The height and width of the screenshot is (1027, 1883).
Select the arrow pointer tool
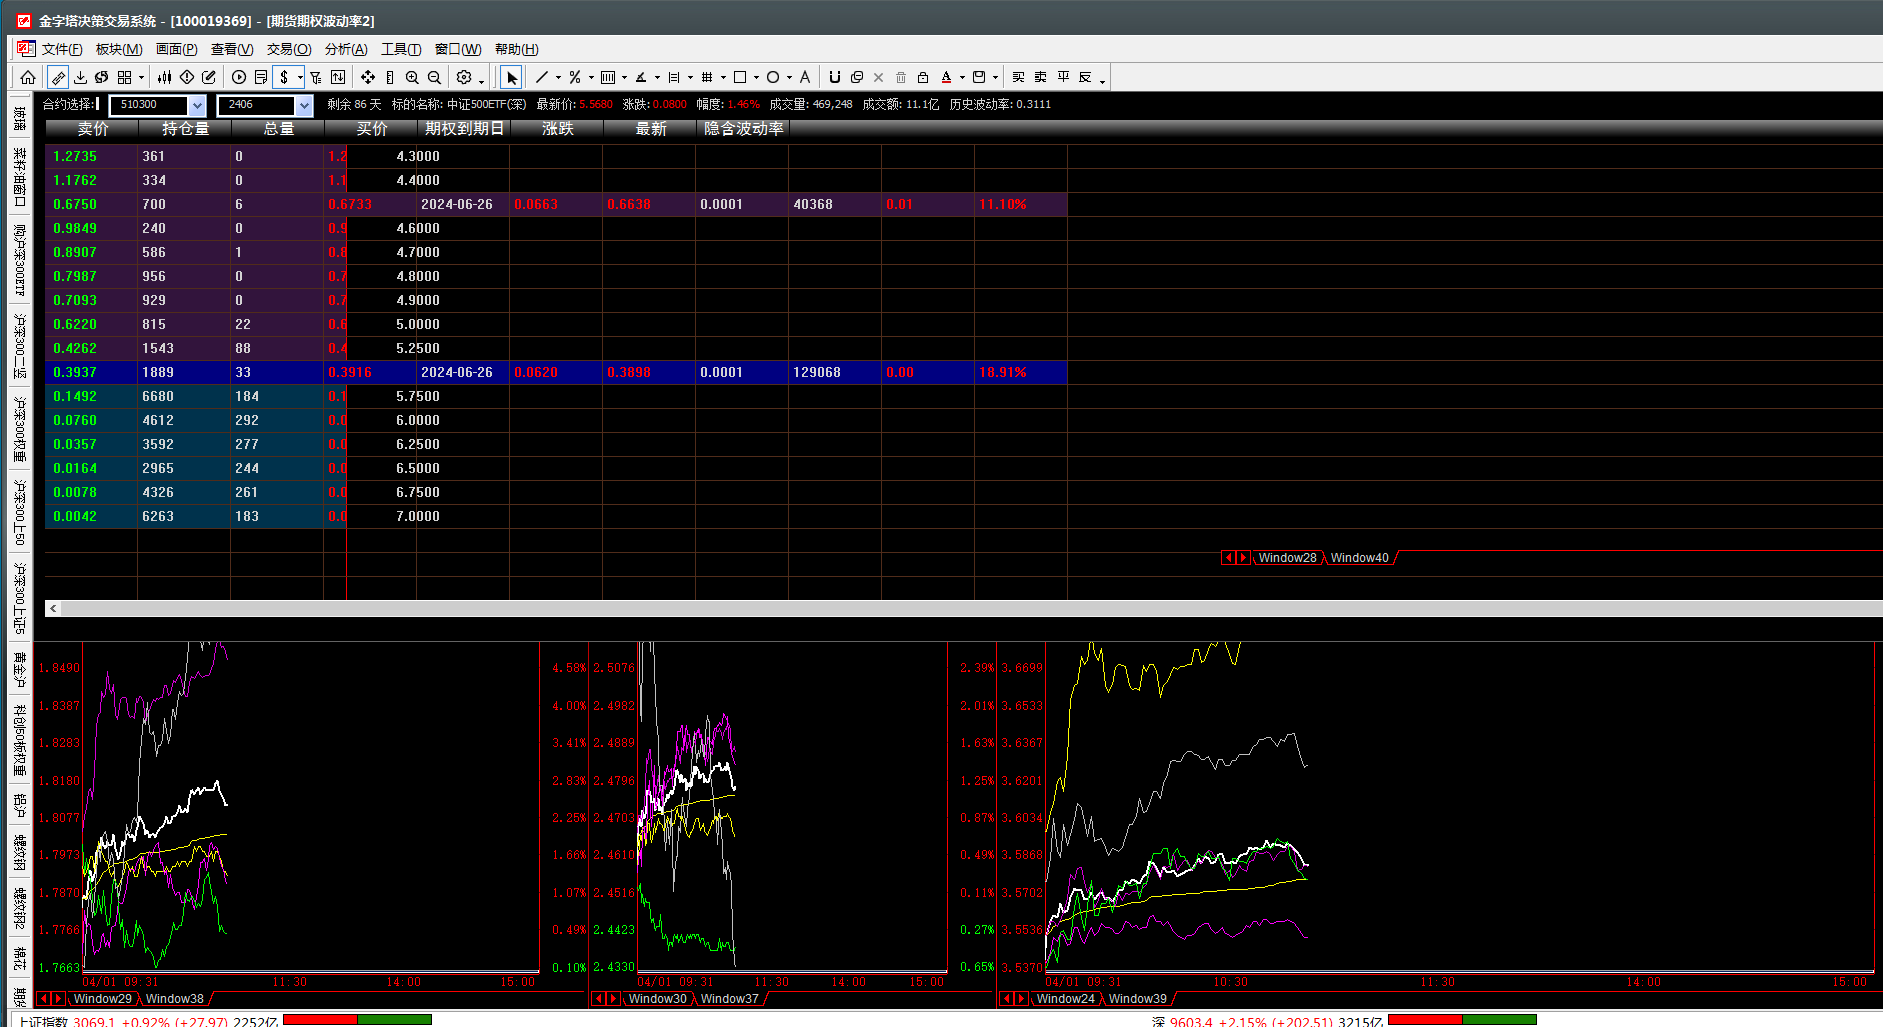[x=511, y=77]
